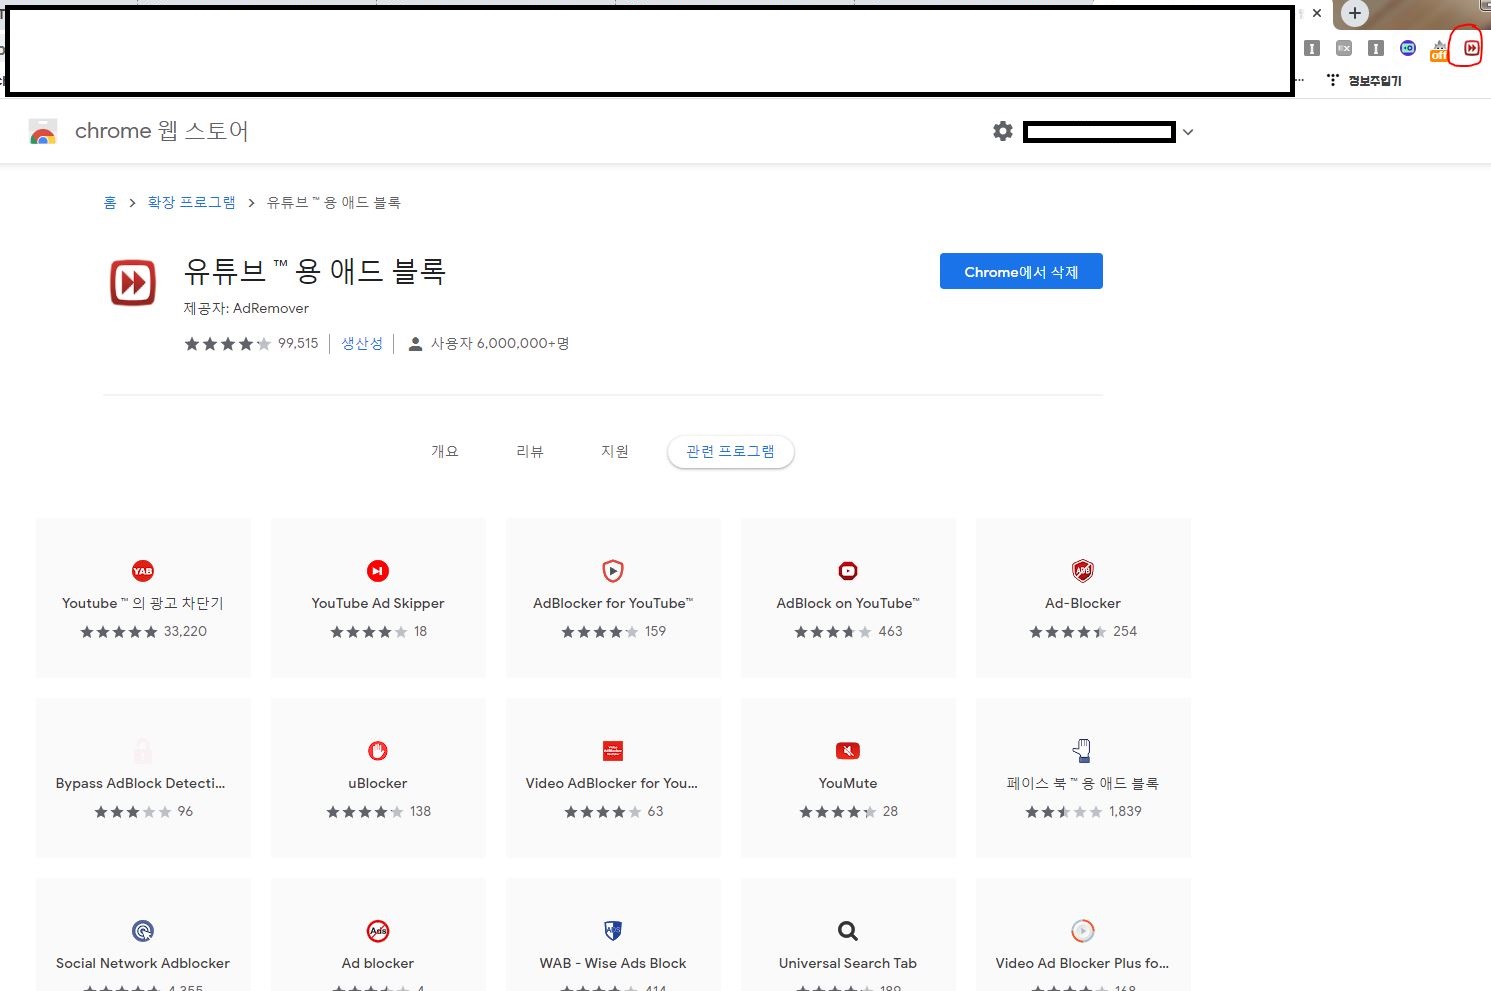Viewport: 1491px width, 991px height.
Task: Click the WAB - Wise Ads Block icon
Action: (x=613, y=931)
